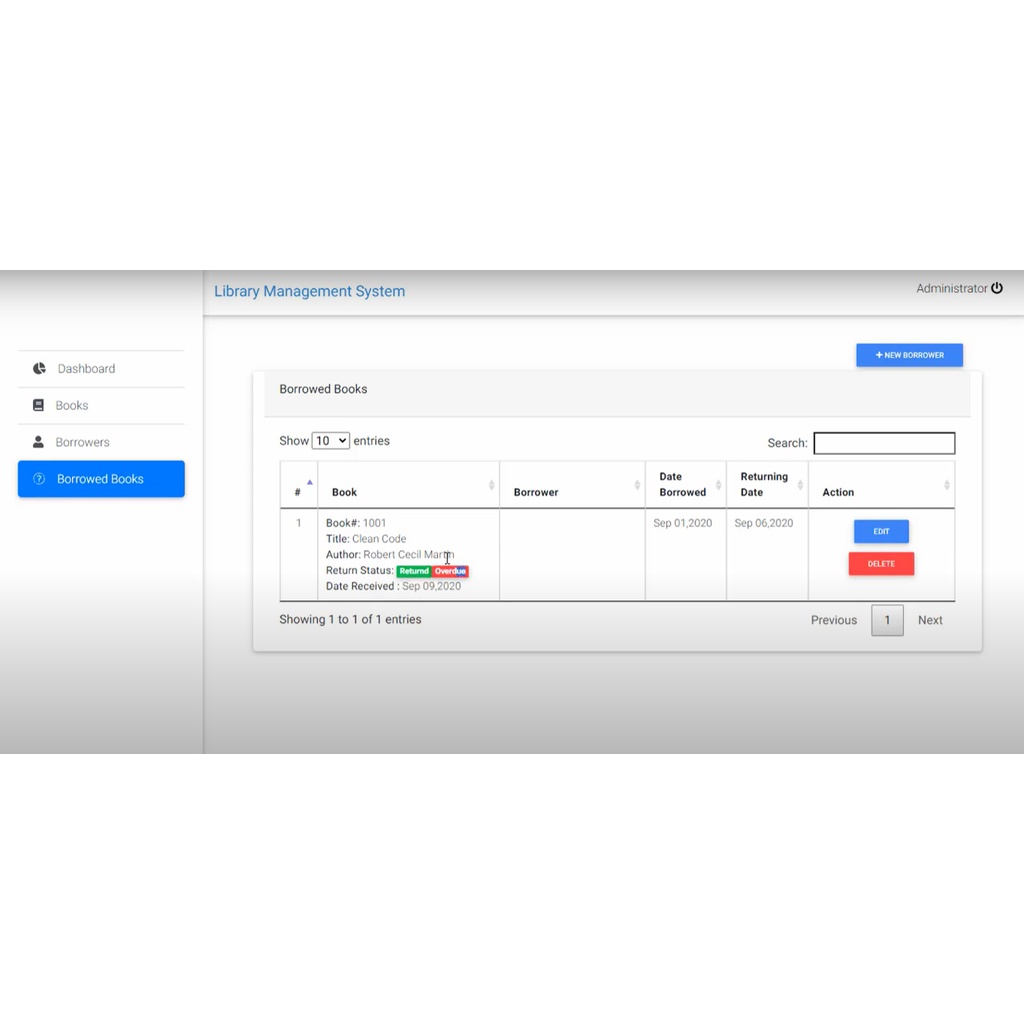Sort by the Returning Date column header
The height and width of the screenshot is (1024, 1024).
[x=765, y=485]
